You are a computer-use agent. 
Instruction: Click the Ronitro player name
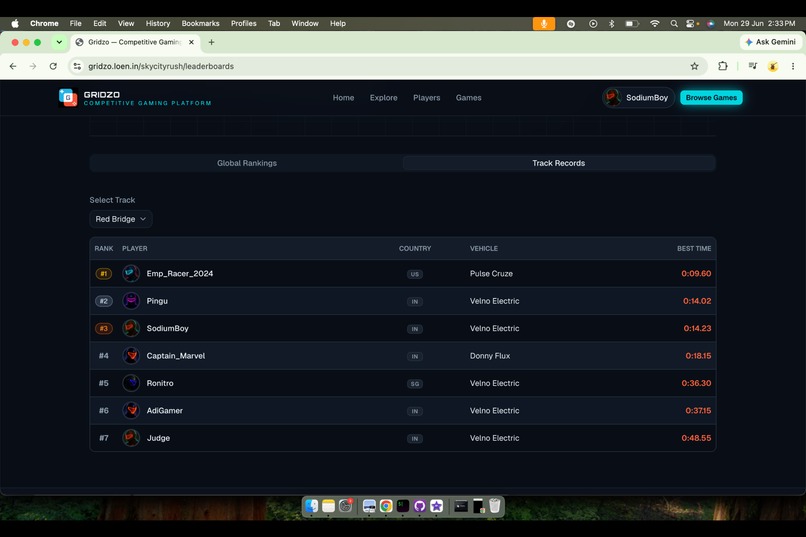coord(160,383)
